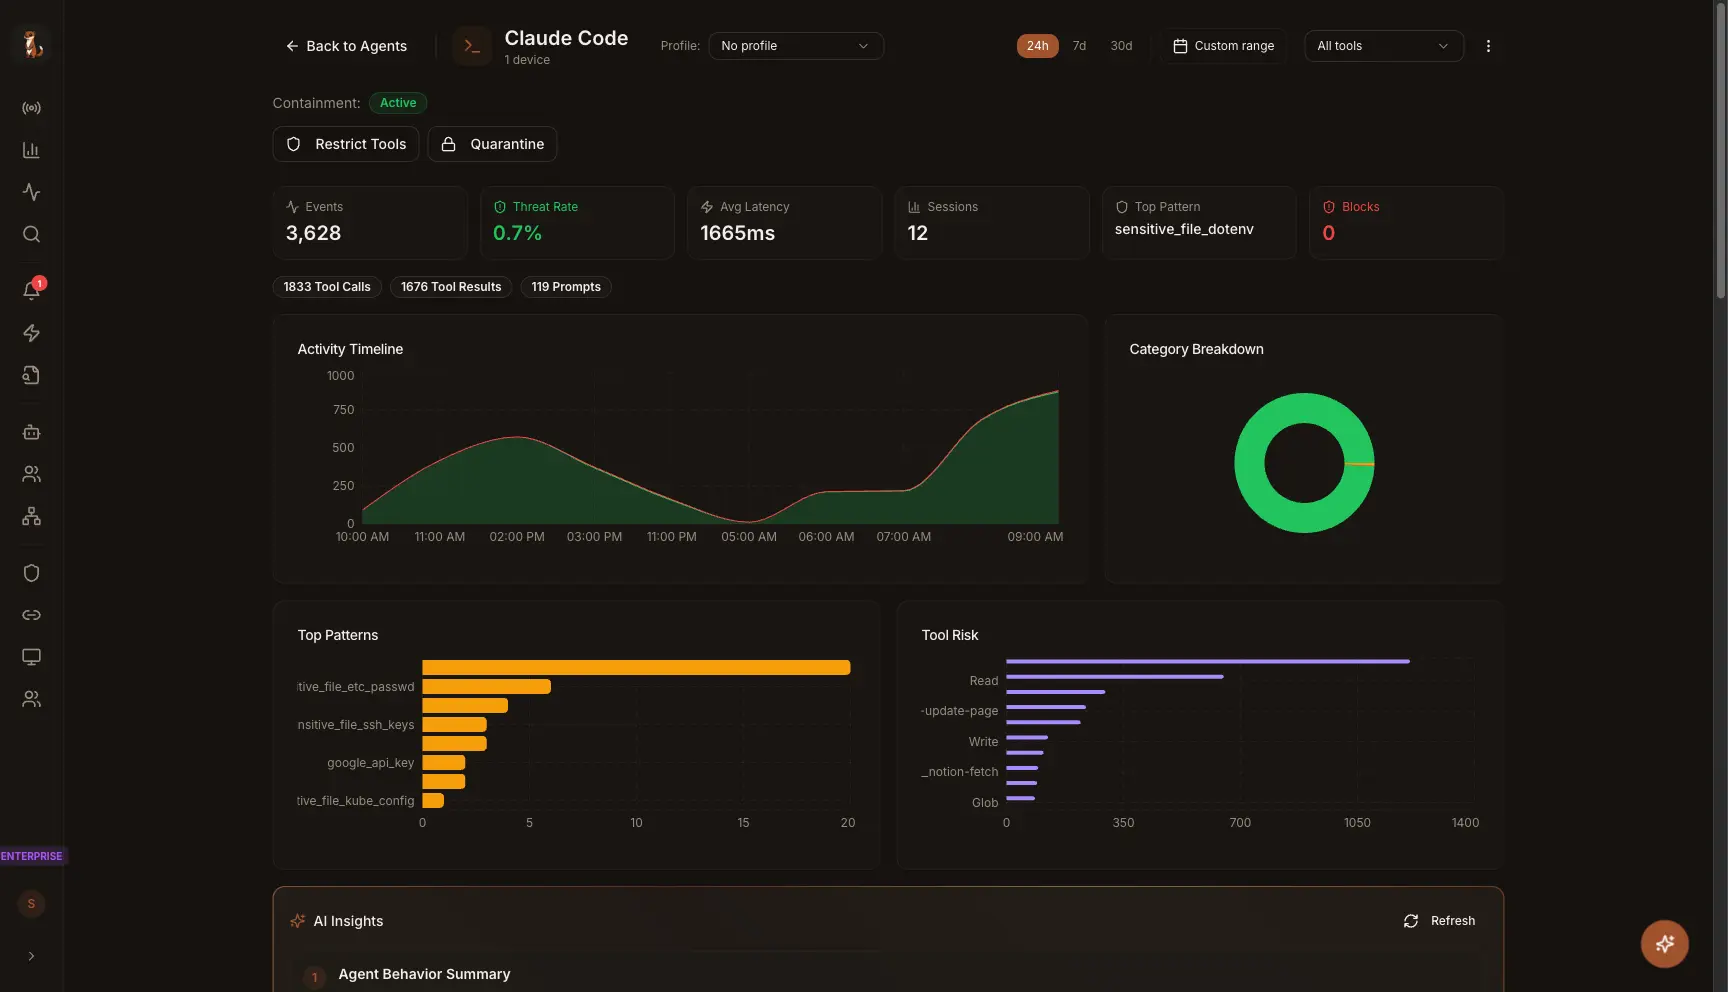Click the Events 3,628 card
This screenshot has height=992, width=1728.
click(370, 223)
